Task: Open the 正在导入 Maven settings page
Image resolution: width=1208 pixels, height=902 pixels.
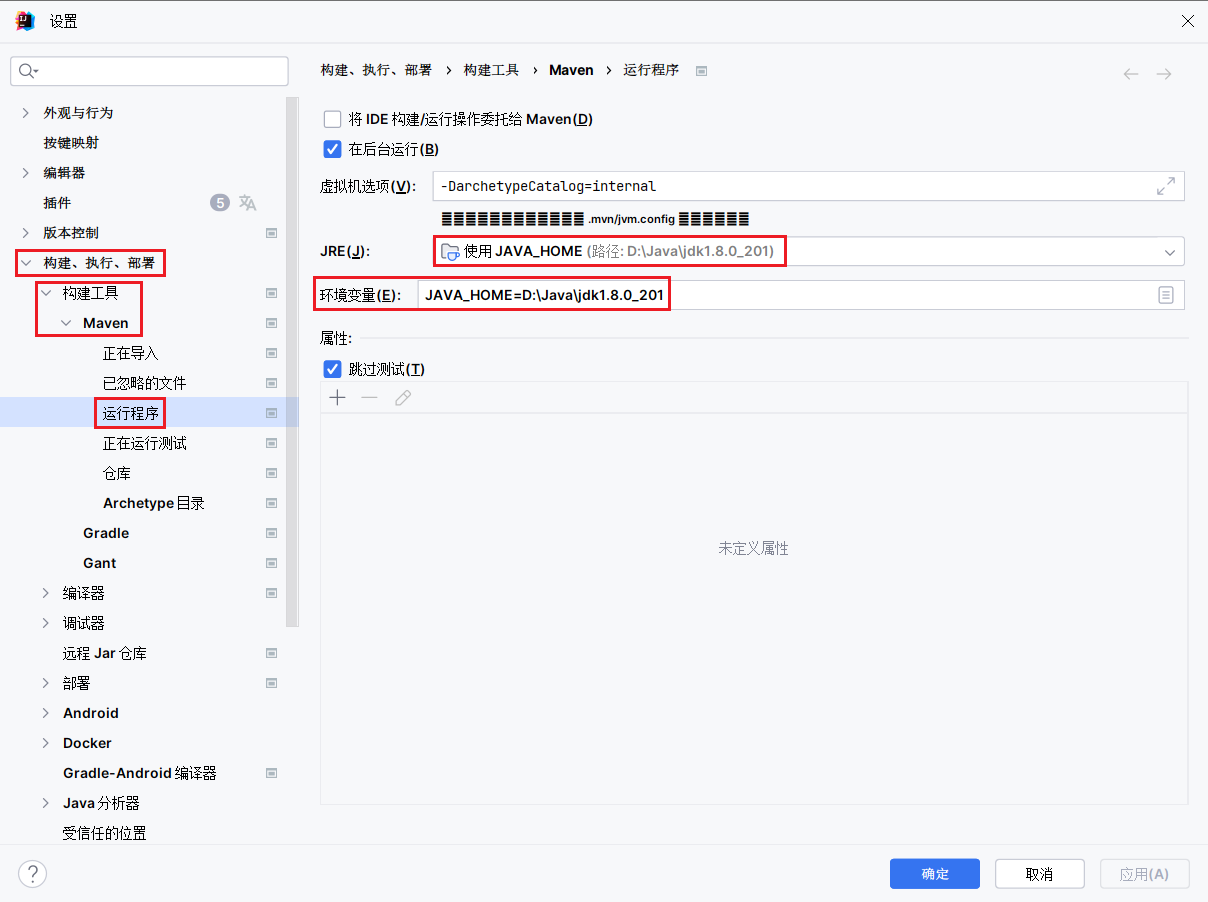Action: 131,353
